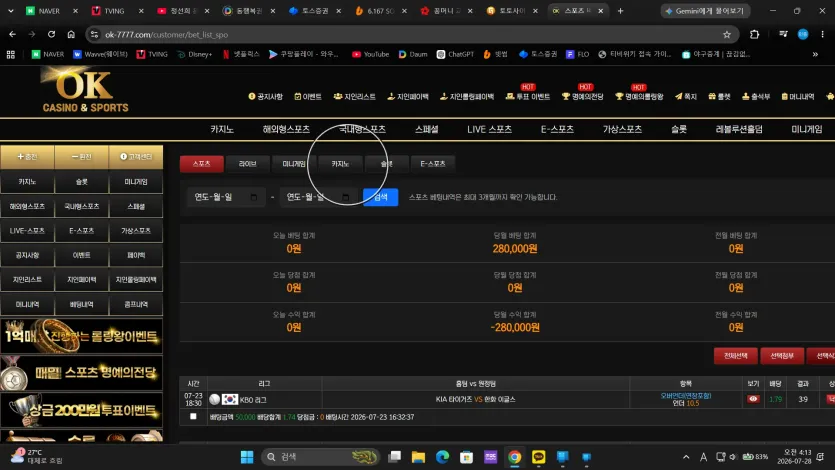Click the red 전체선택 button

click(735, 356)
